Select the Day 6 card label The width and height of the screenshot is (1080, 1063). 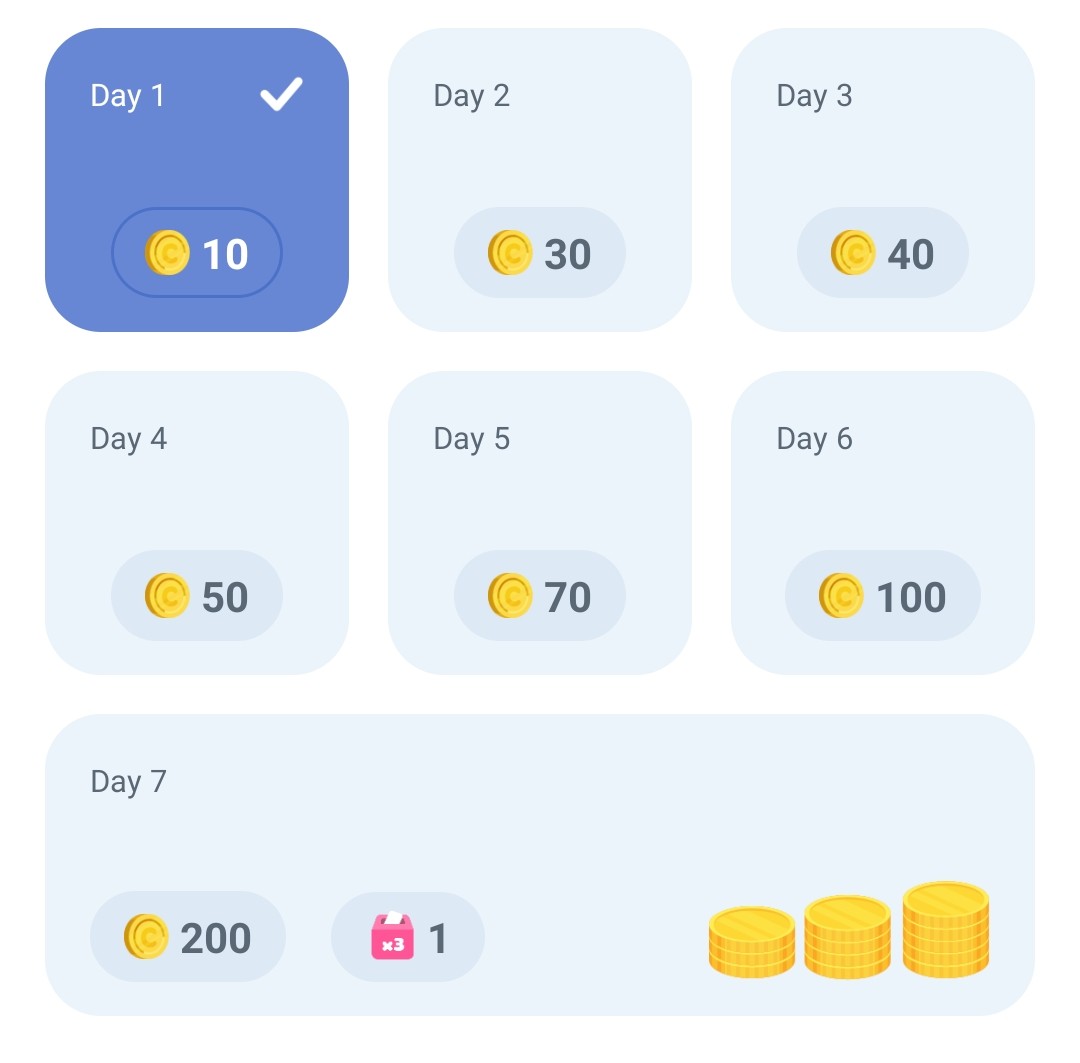pos(815,439)
